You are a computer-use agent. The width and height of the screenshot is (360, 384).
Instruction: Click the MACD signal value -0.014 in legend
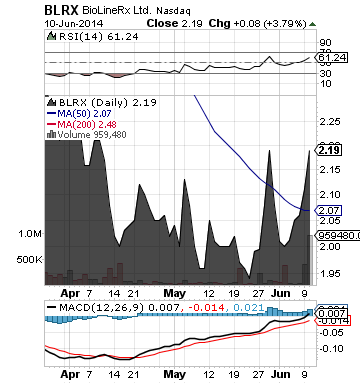pyautogui.click(x=206, y=307)
